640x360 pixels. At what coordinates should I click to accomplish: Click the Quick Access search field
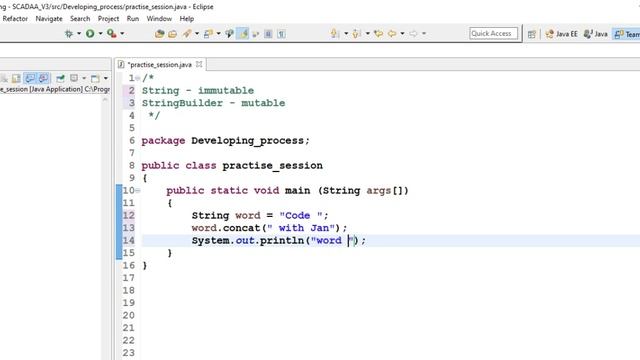coord(493,33)
